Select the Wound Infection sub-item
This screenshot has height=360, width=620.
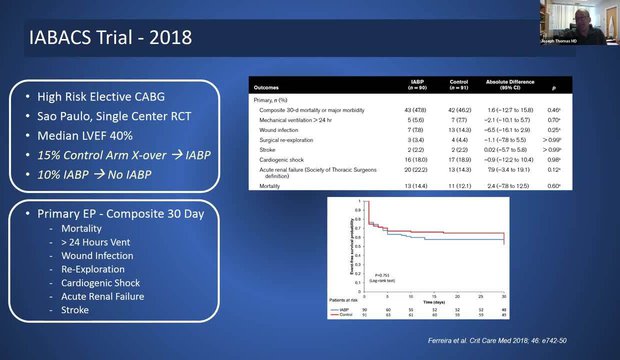tap(97, 256)
